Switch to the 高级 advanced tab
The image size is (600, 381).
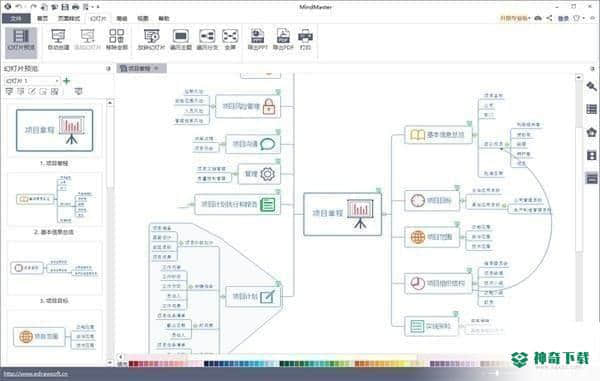pyautogui.click(x=122, y=18)
